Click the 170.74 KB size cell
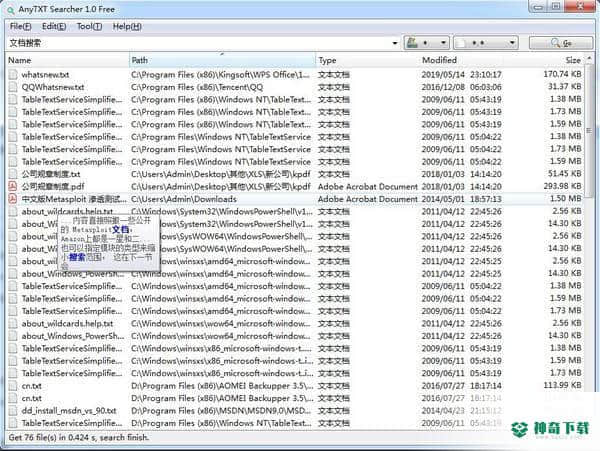The width and height of the screenshot is (600, 451). [x=562, y=74]
